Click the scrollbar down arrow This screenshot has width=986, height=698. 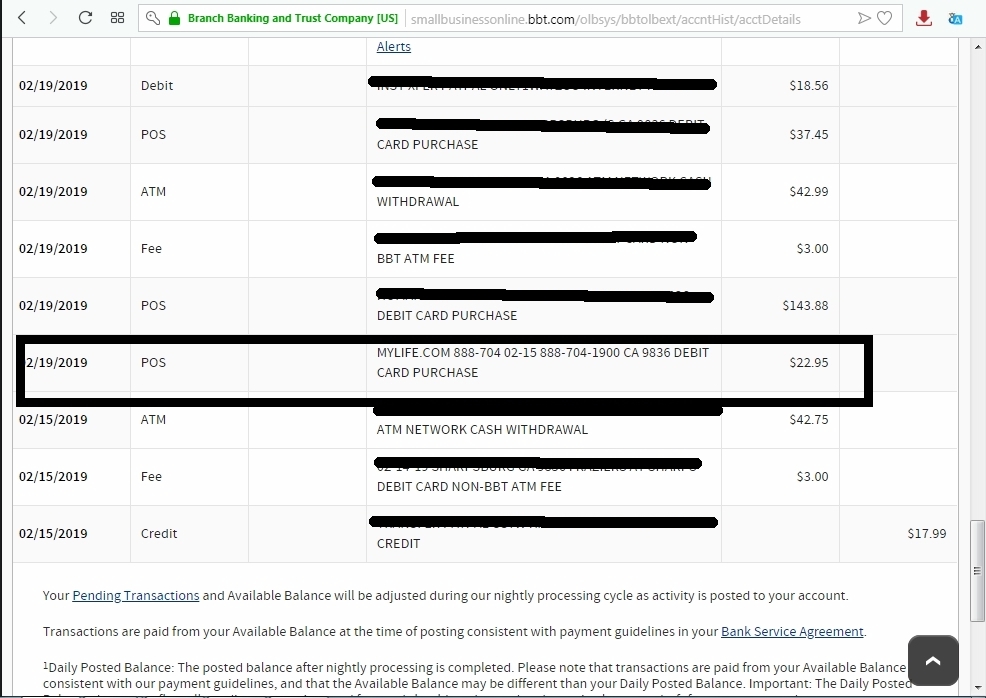click(977, 688)
